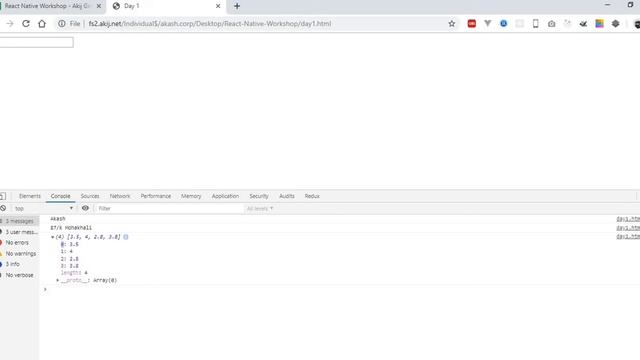Viewport: 640px width, 360px height.
Task: Click array entry 1: 4
Action: [67, 251]
